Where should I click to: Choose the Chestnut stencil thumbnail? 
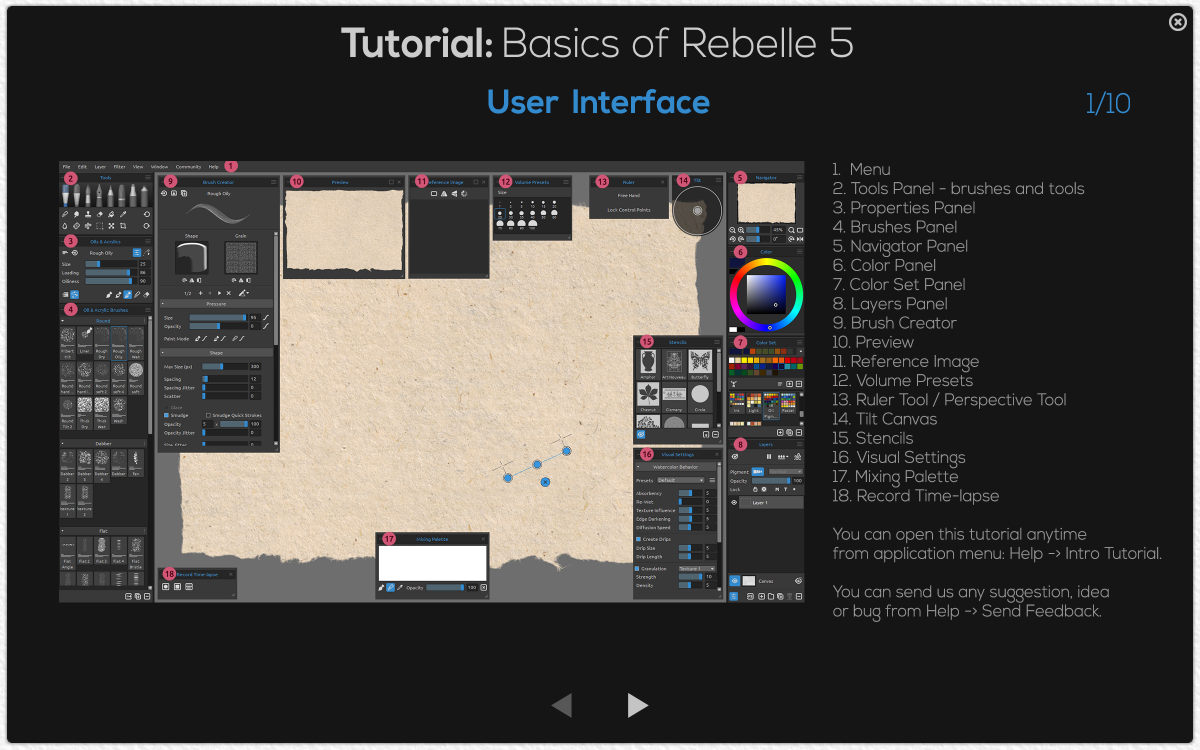648,394
